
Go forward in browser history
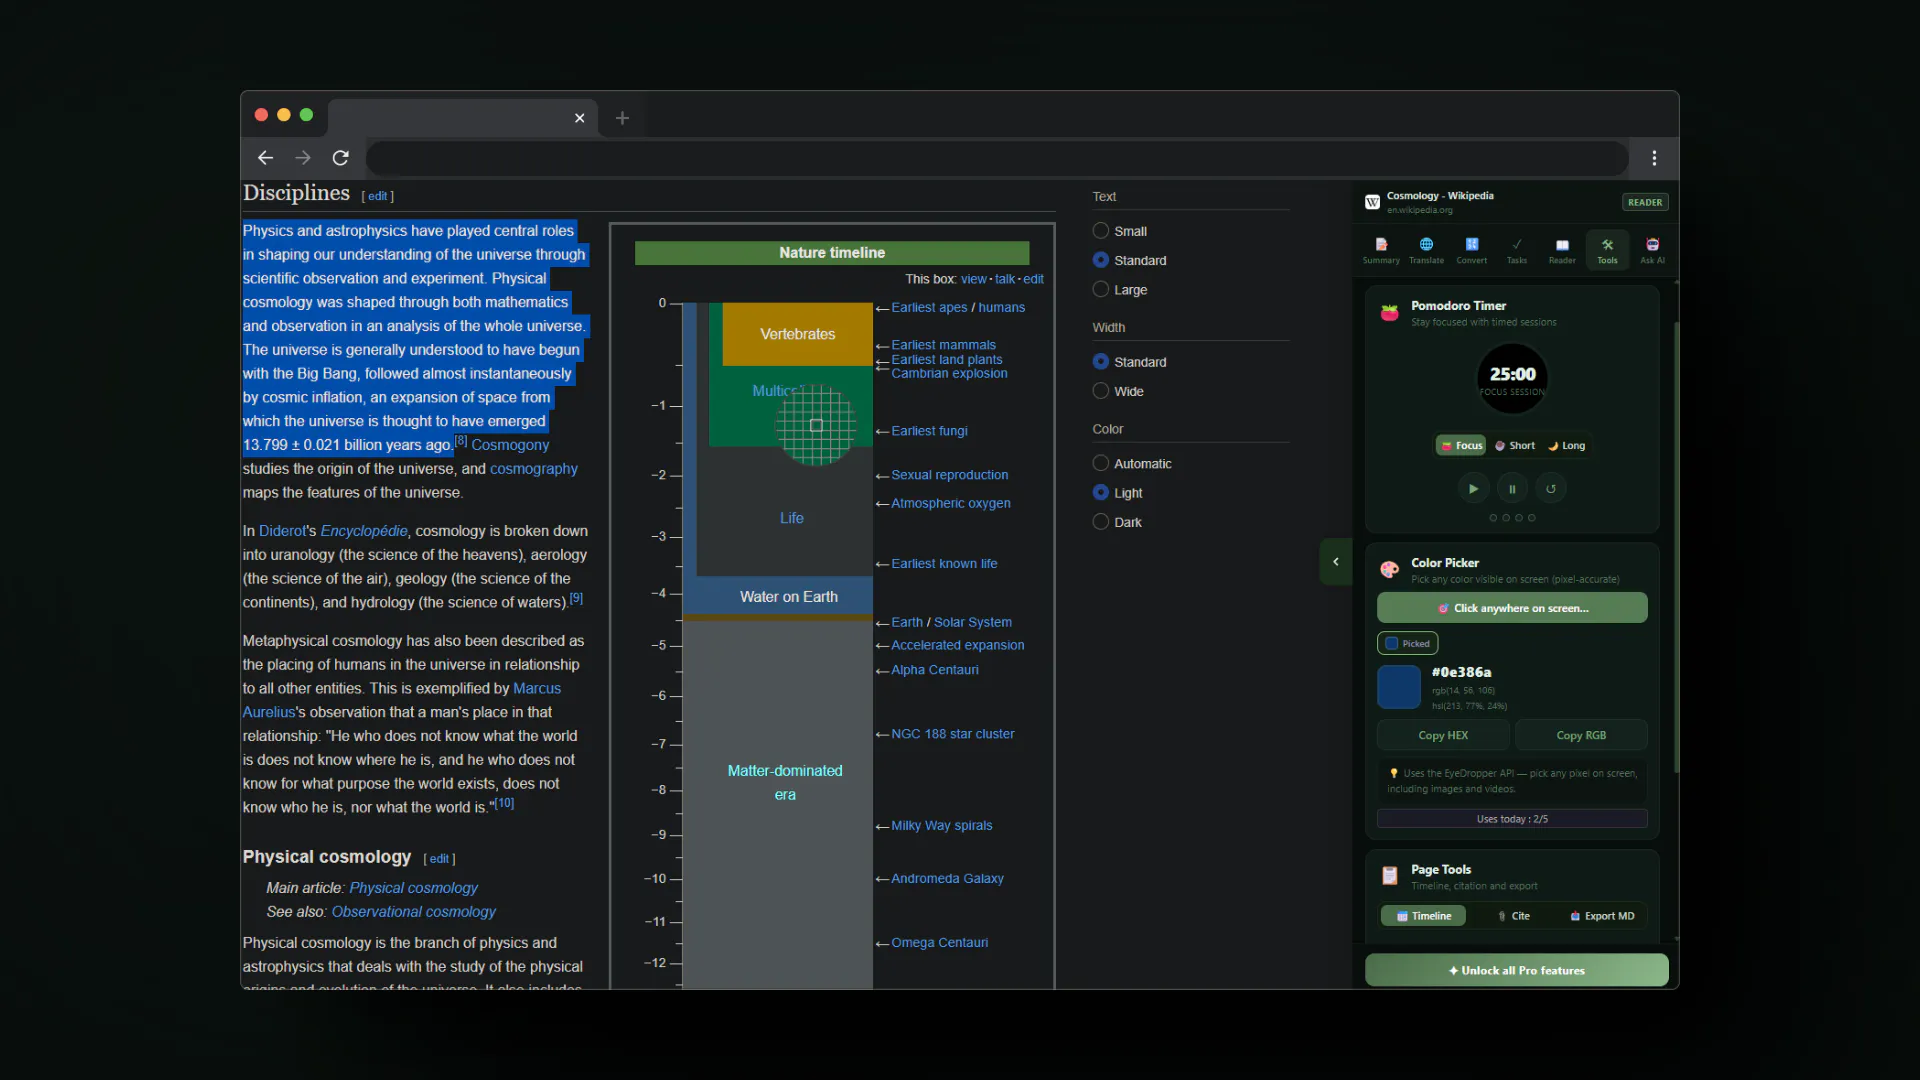coord(303,158)
